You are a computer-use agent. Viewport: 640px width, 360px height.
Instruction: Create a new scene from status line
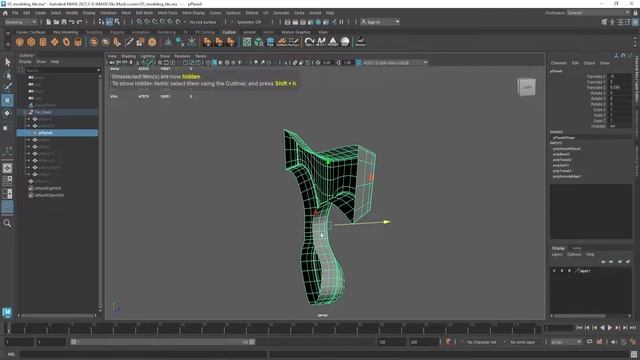click(x=49, y=22)
